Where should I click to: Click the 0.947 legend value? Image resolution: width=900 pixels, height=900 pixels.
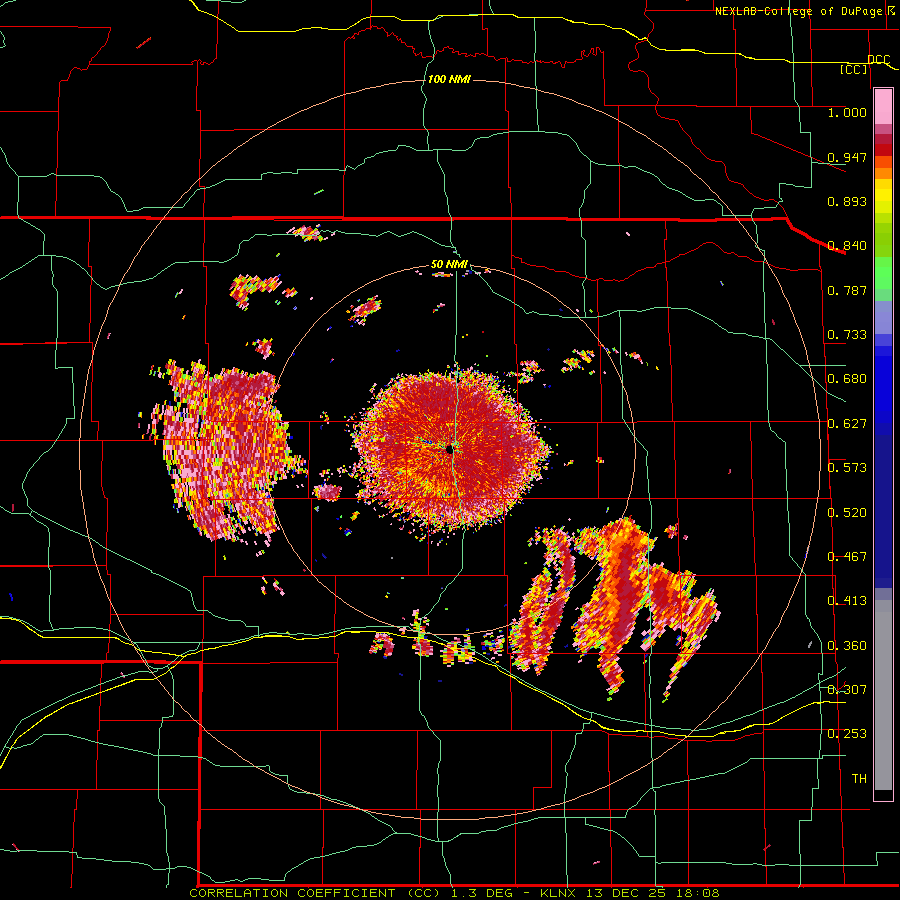[847, 157]
